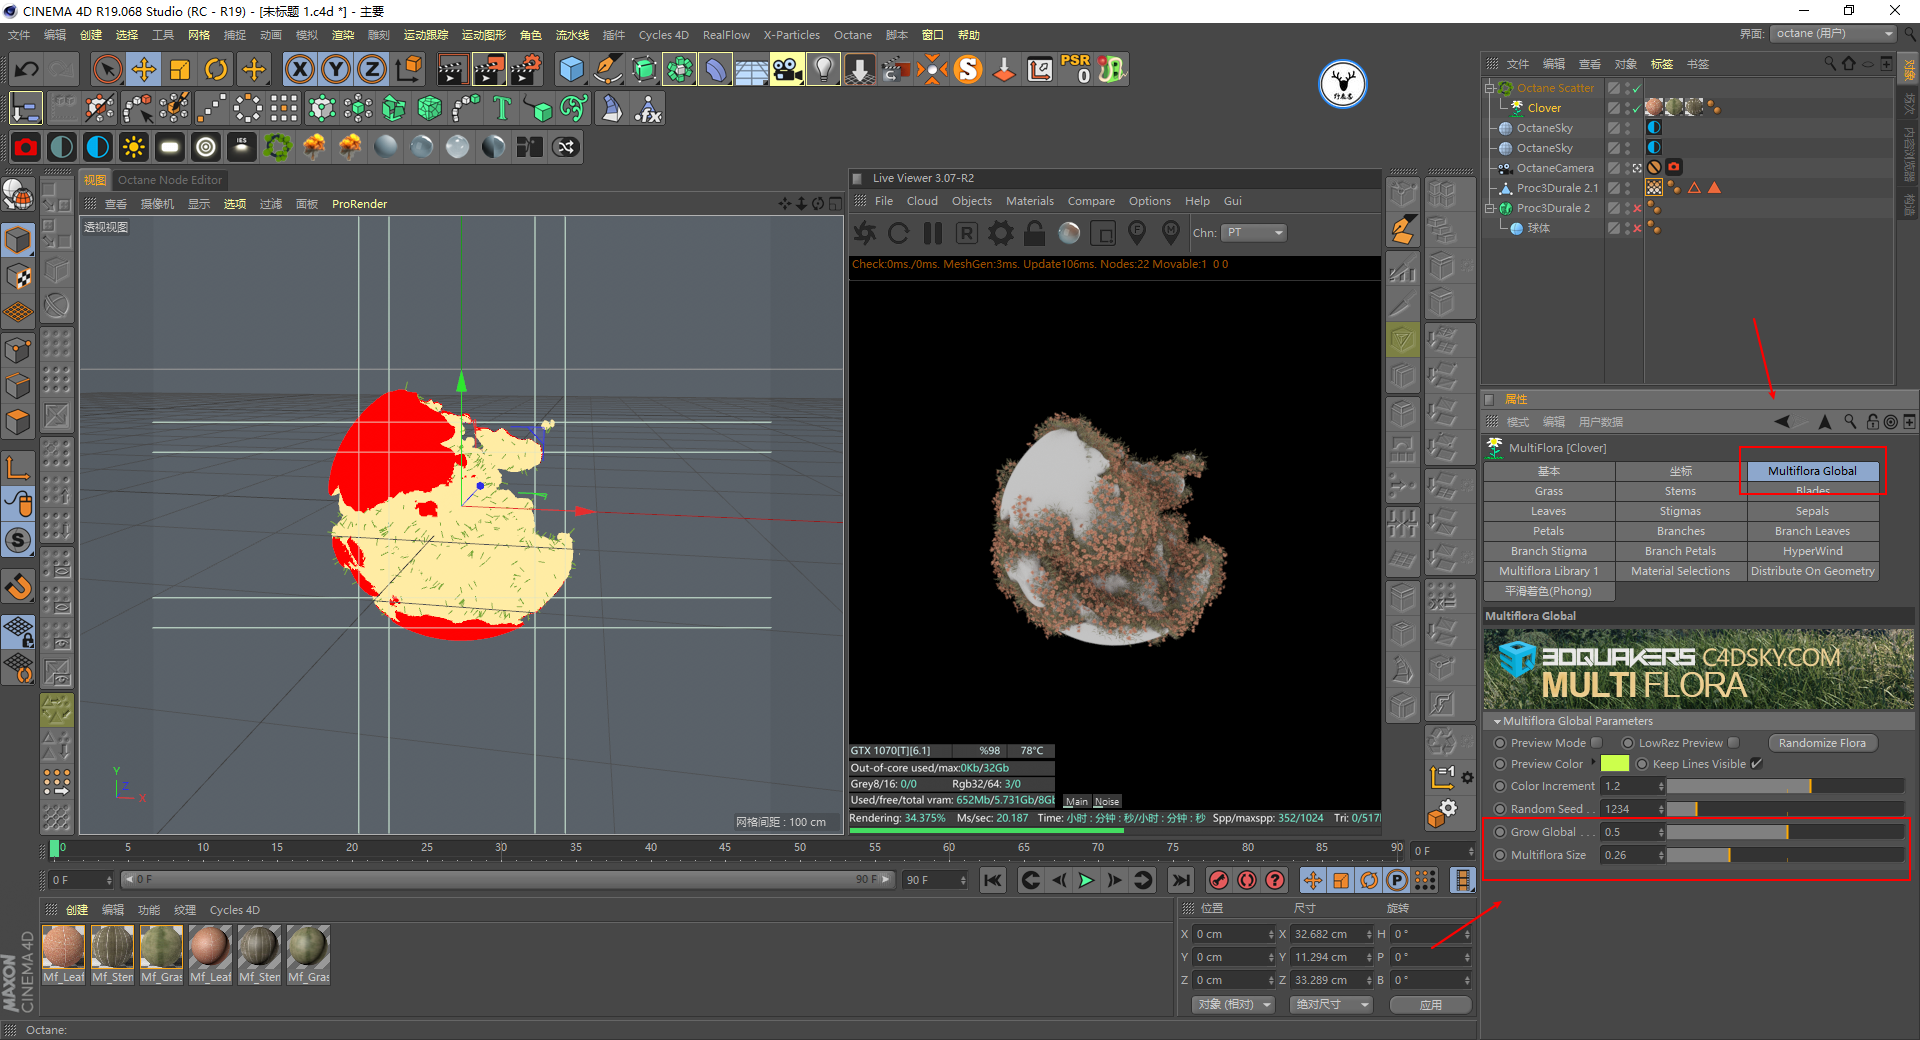Click the Randomize Flora button
The height and width of the screenshot is (1040, 1920).
[1822, 743]
